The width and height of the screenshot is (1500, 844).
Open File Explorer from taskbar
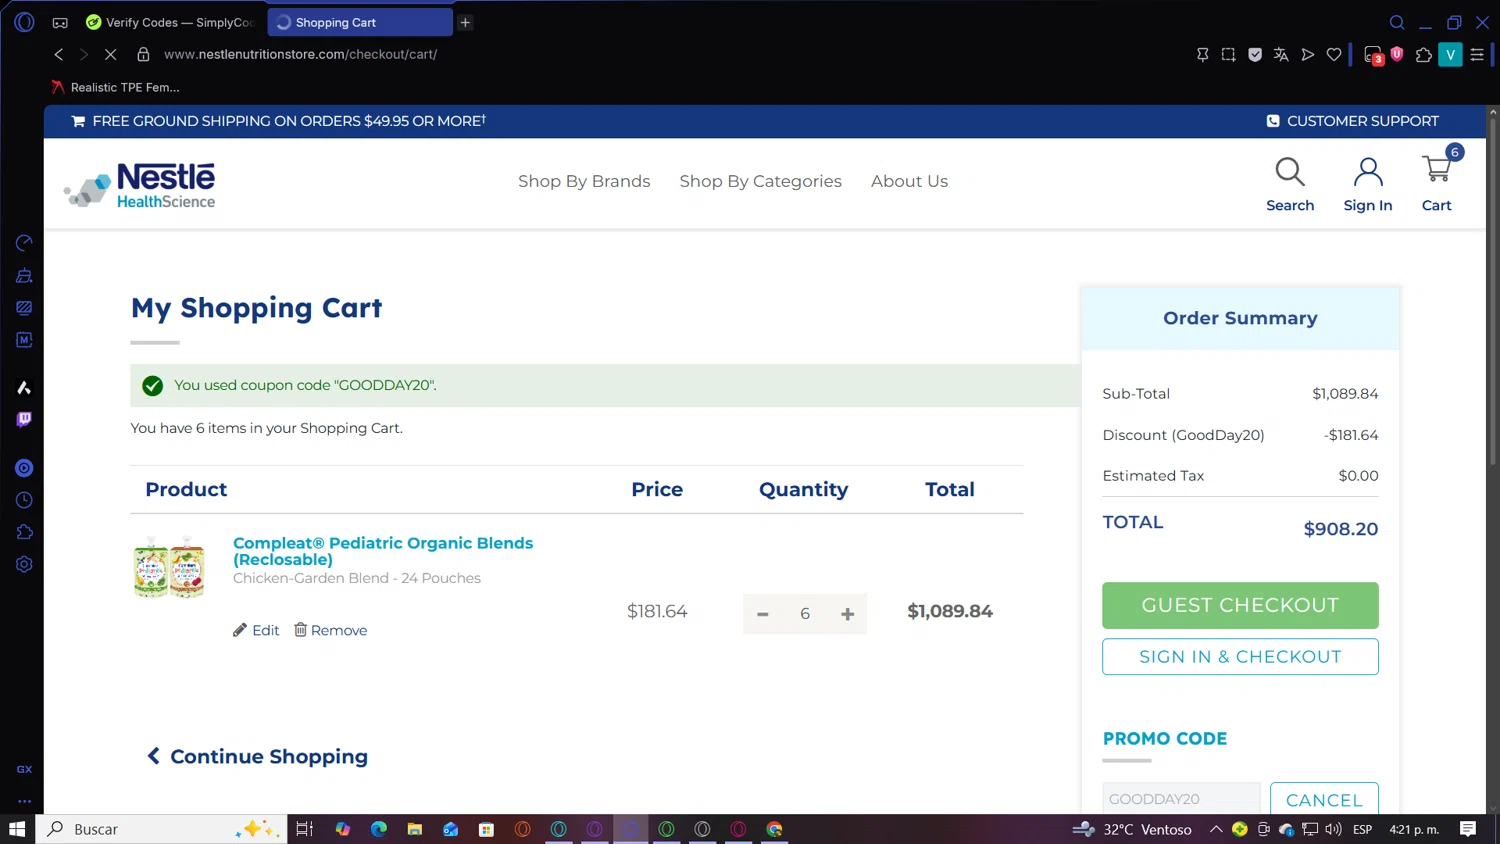pos(415,829)
